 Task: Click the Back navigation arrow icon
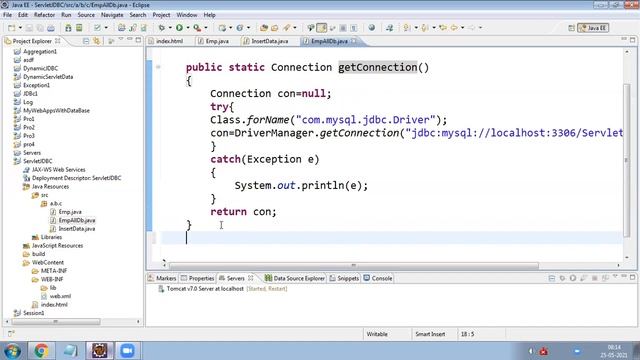click(454, 28)
